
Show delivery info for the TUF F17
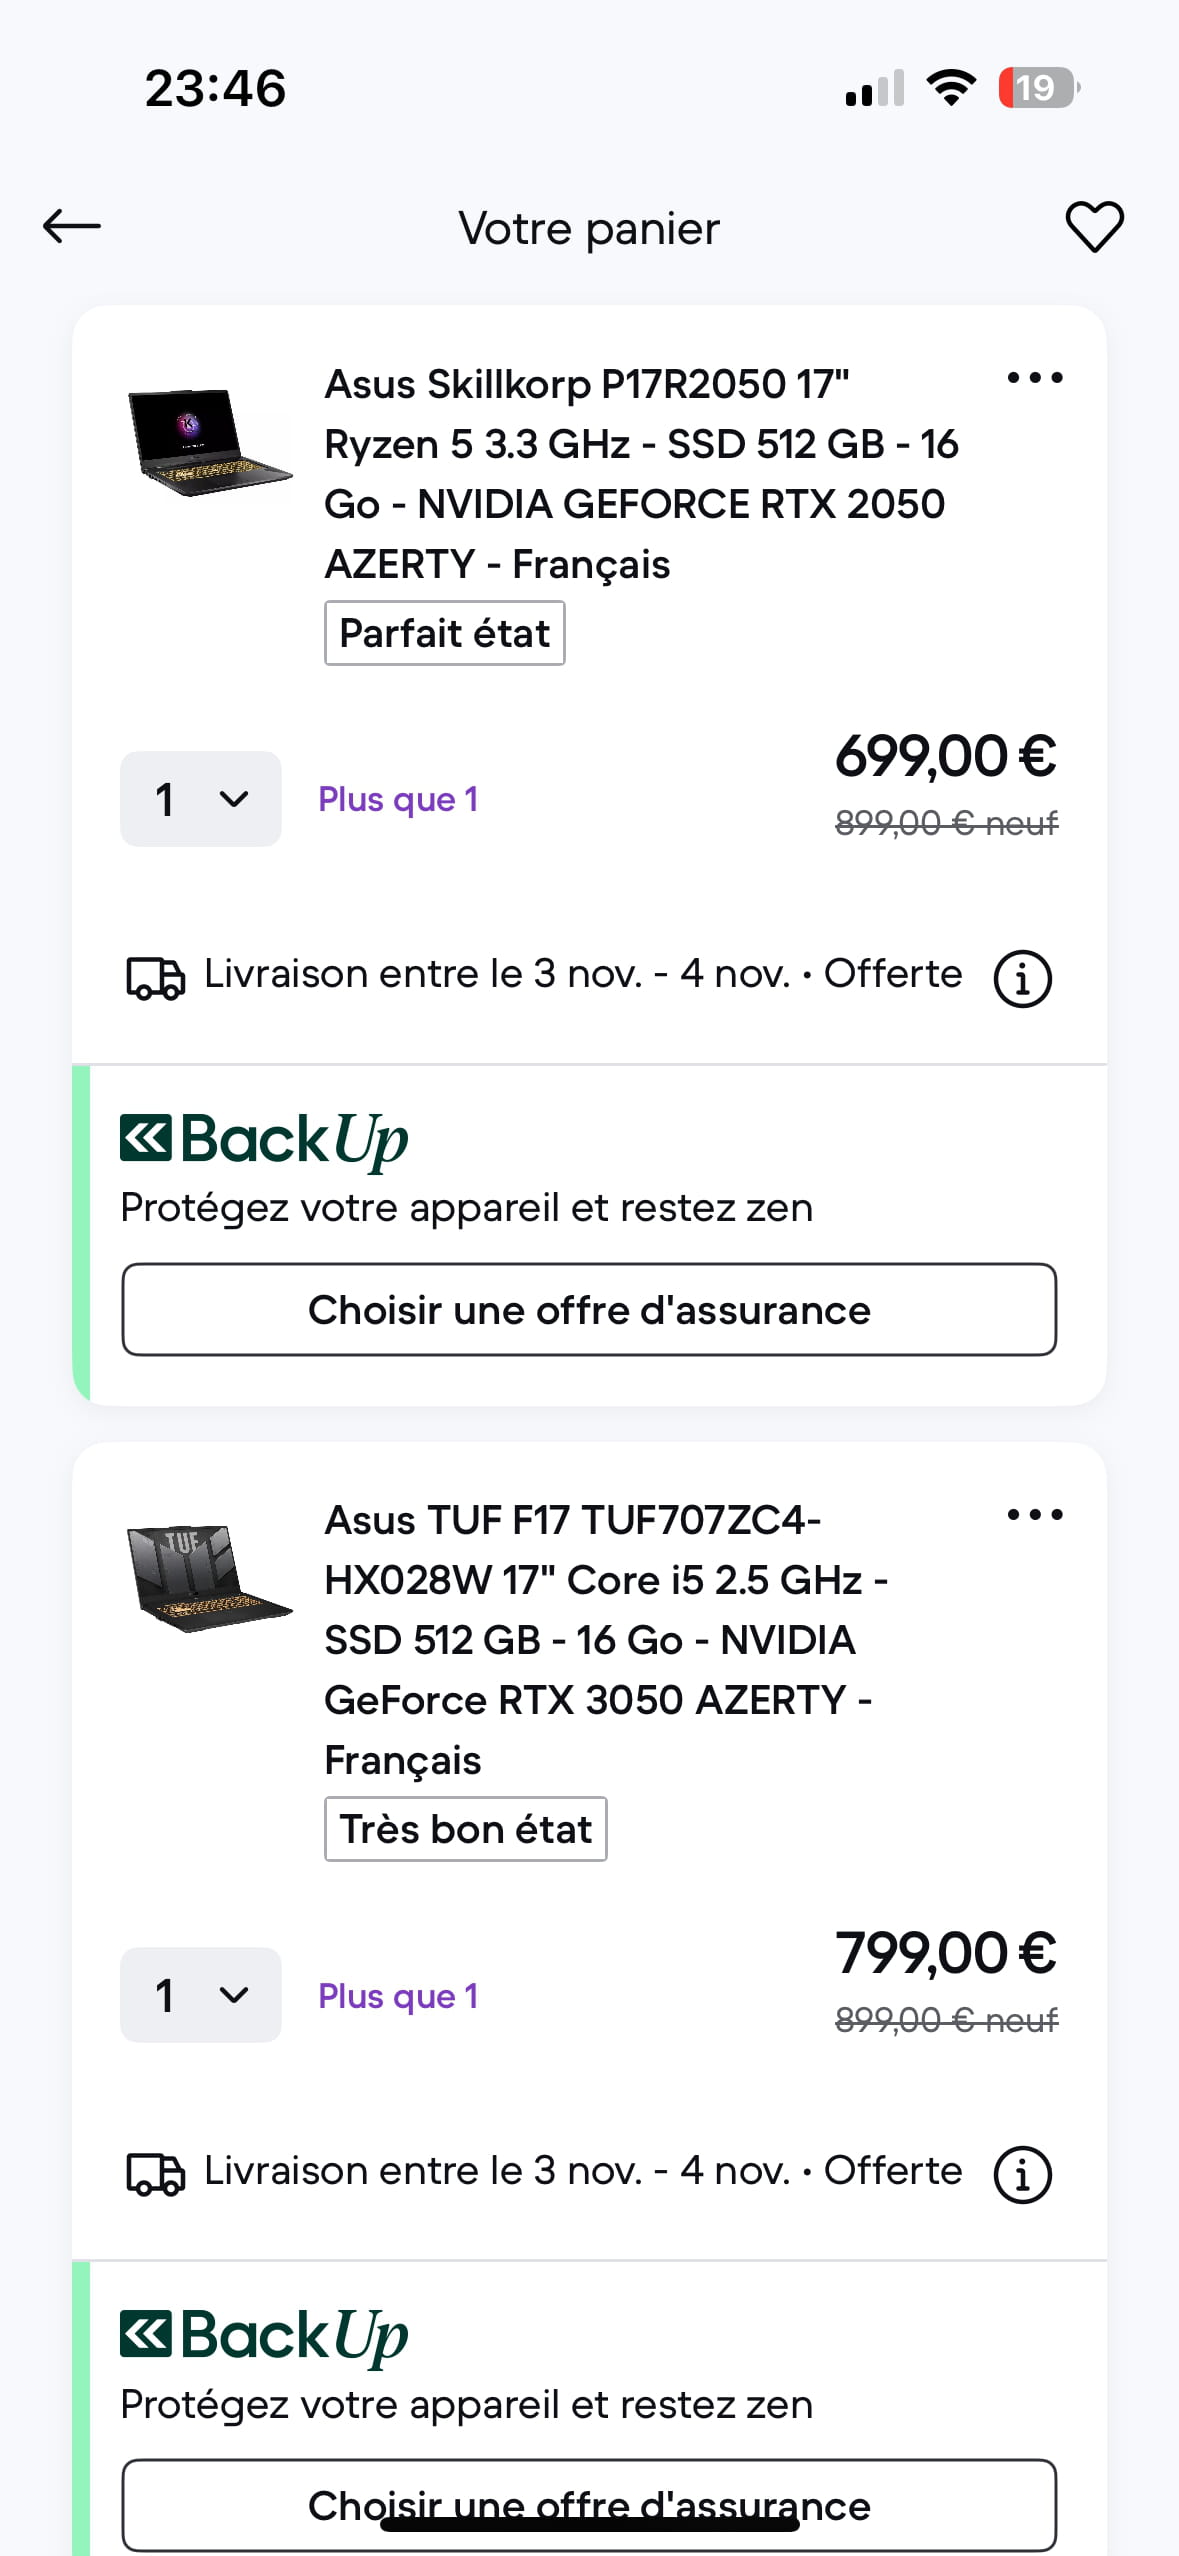tap(1022, 2175)
